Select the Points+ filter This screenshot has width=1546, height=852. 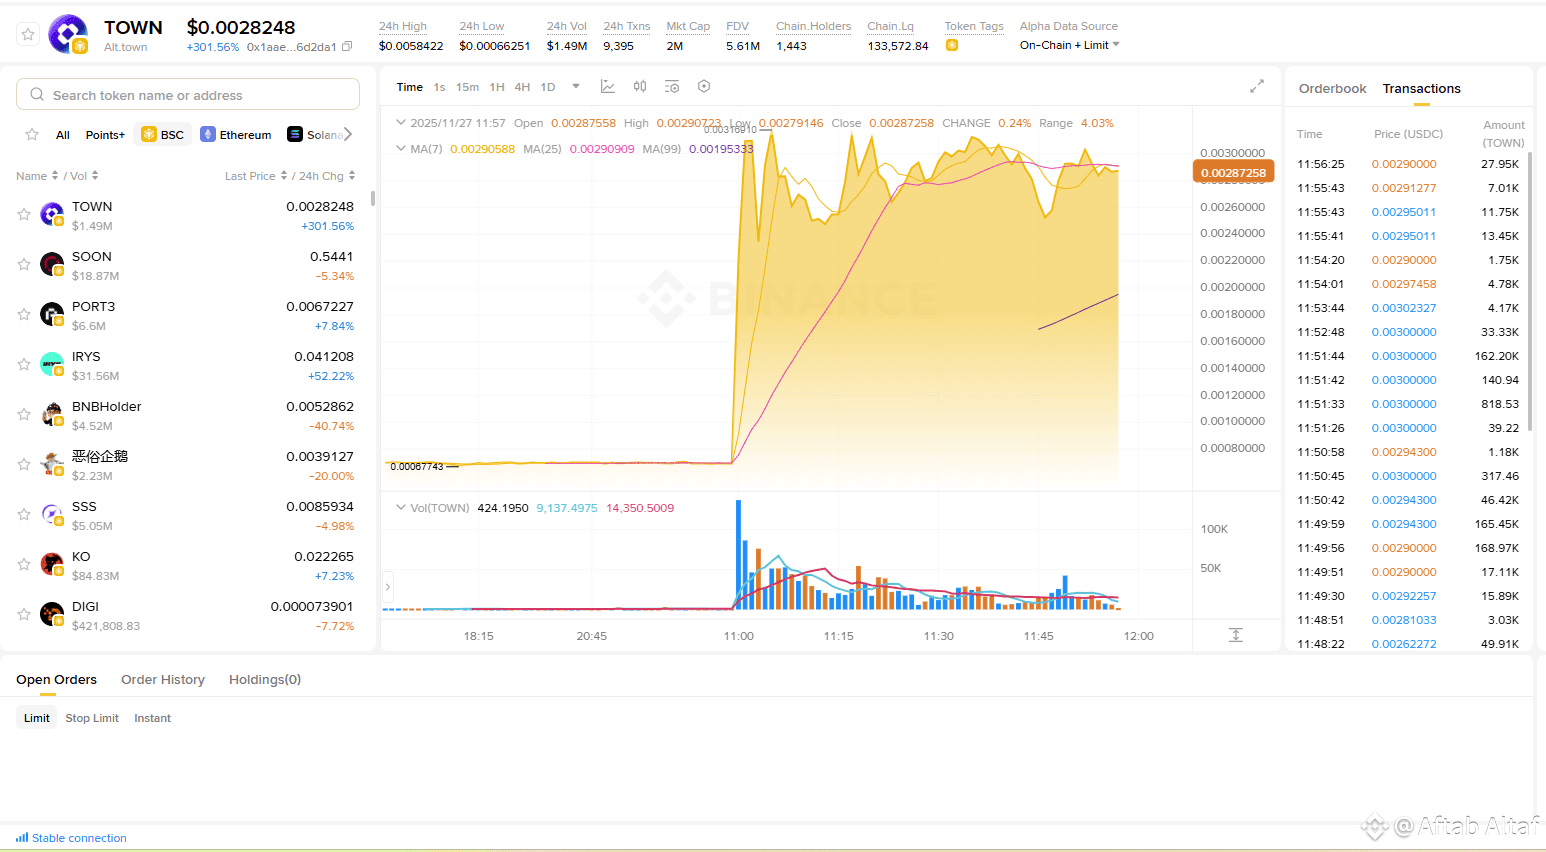pos(105,135)
